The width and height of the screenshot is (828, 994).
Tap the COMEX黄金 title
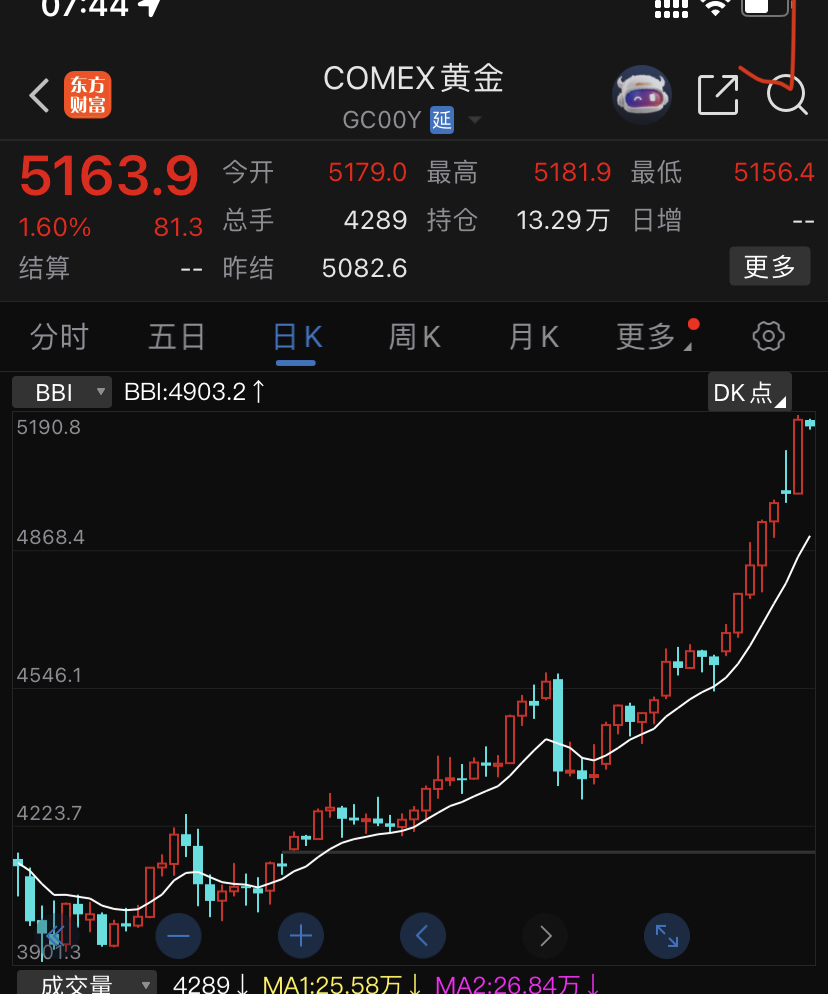point(413,79)
